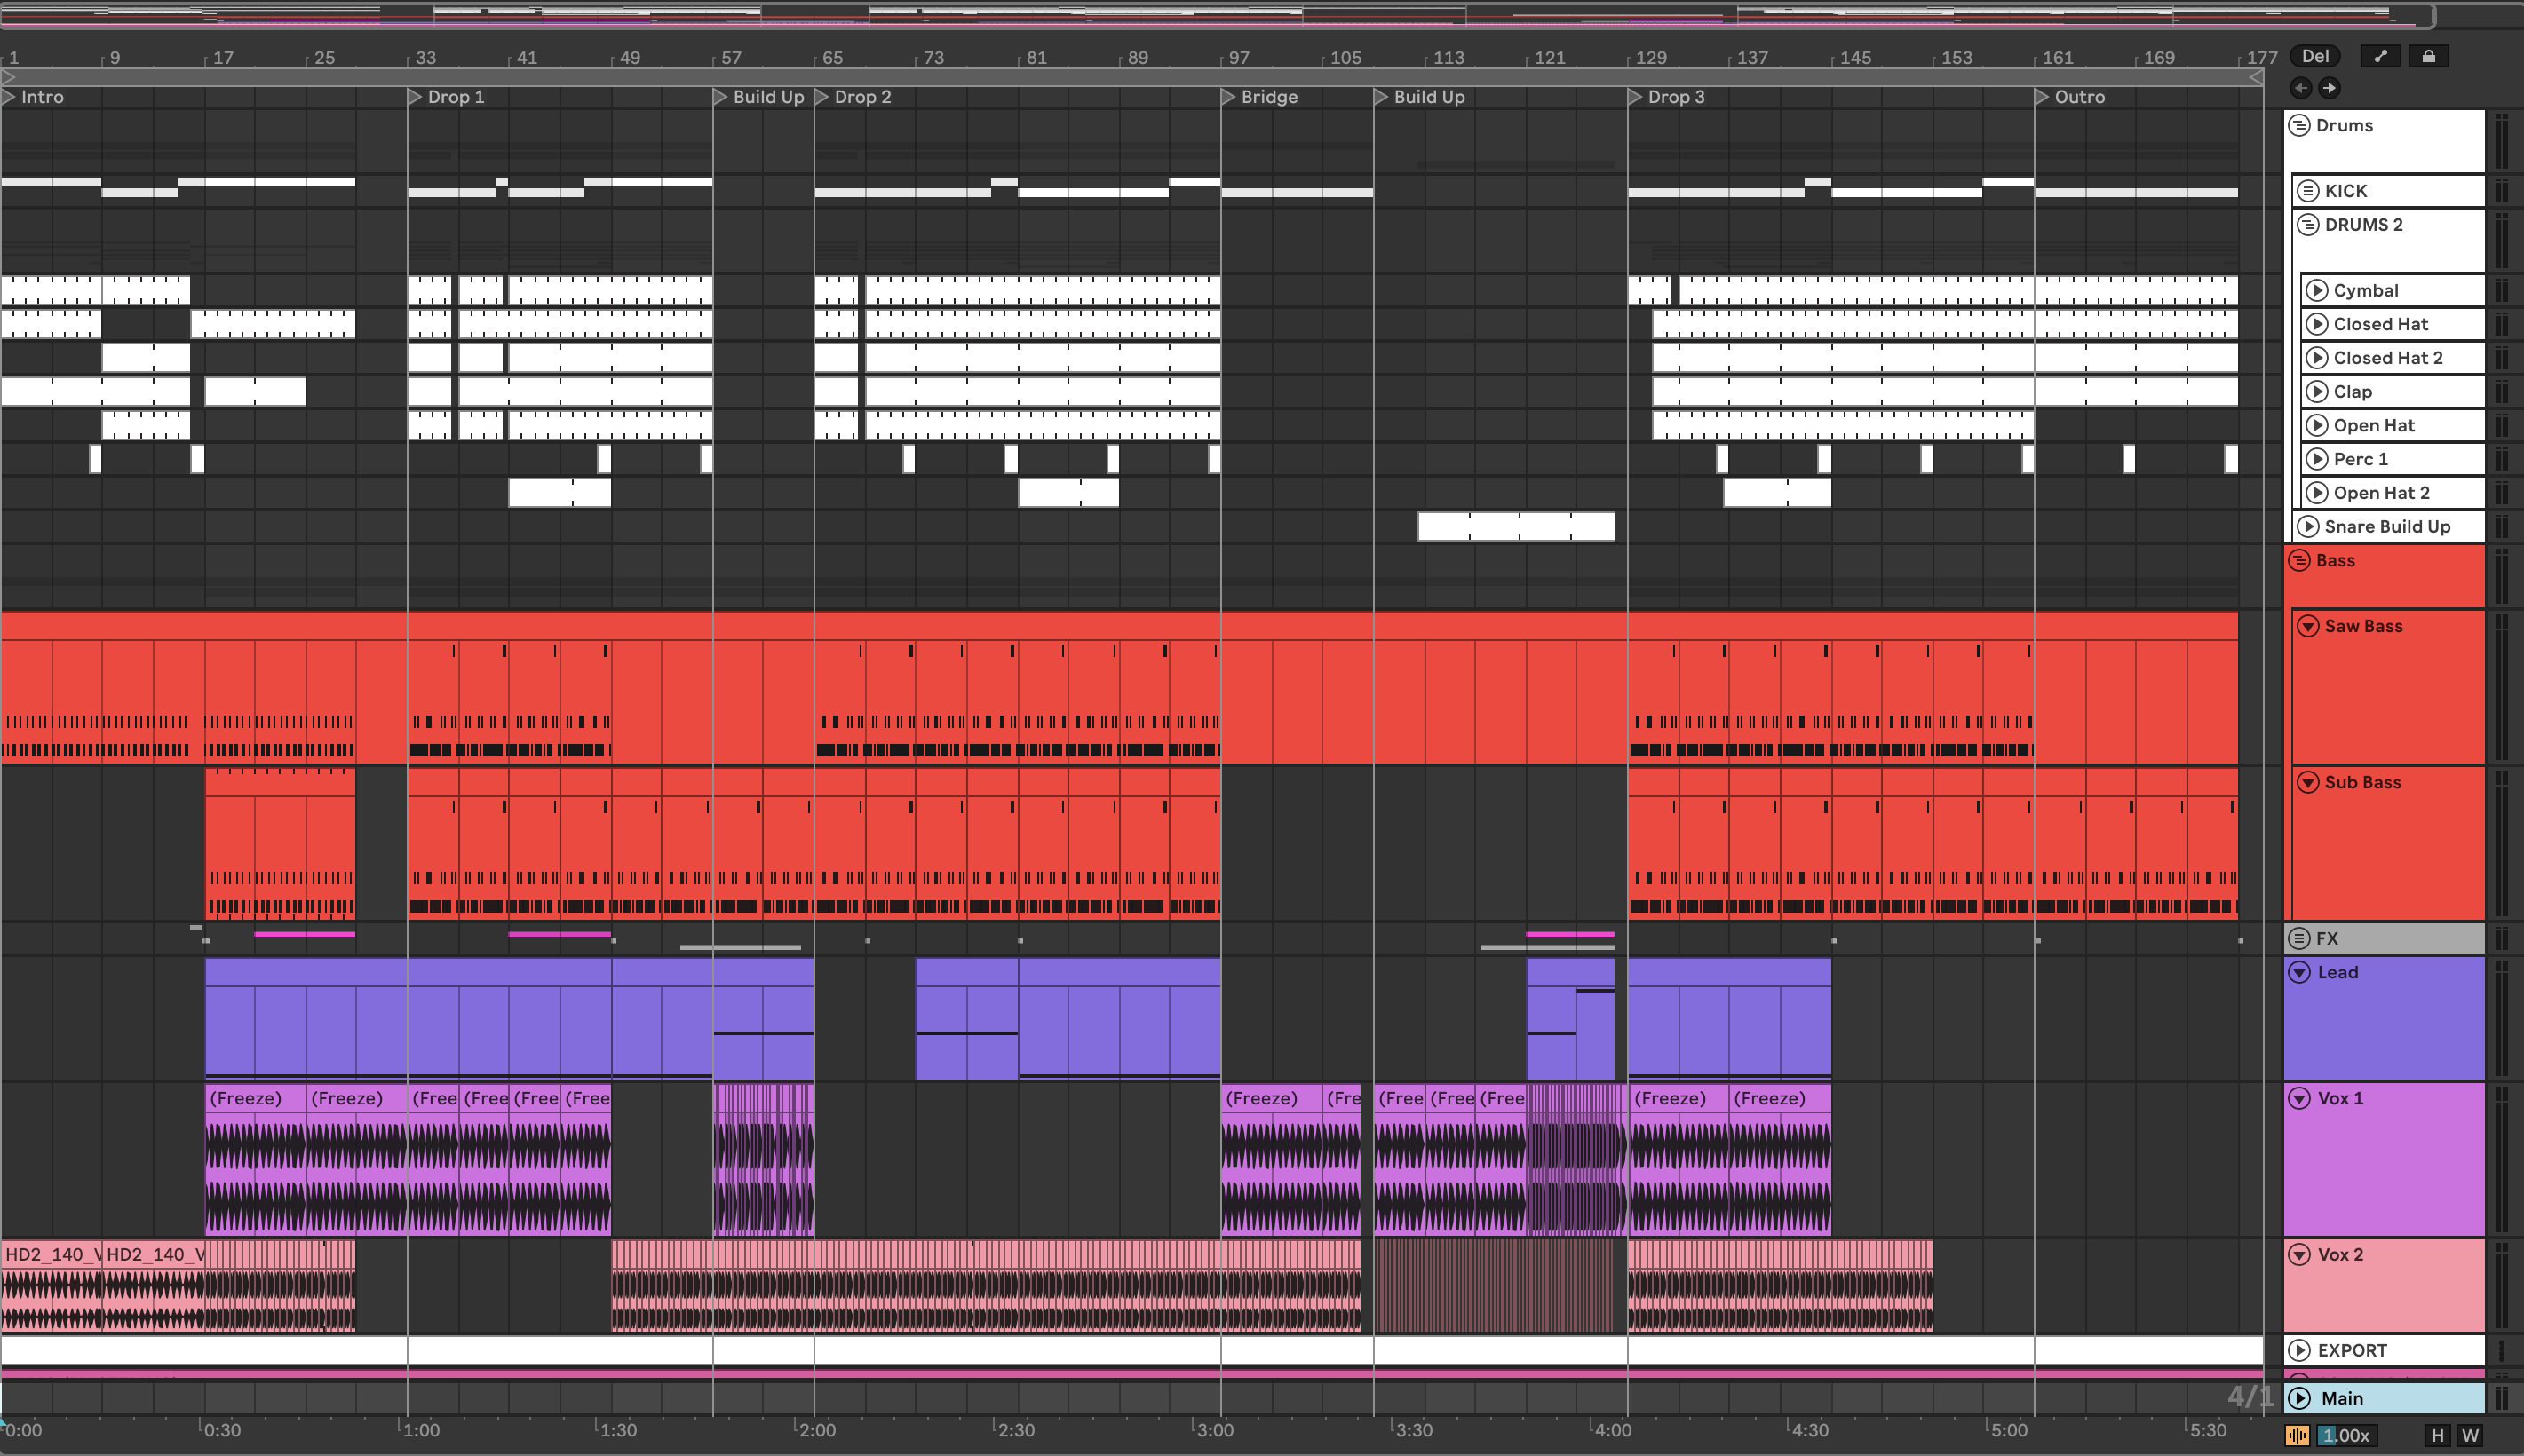Collapse the Drums group track
The image size is (2524, 1456).
2299,125
